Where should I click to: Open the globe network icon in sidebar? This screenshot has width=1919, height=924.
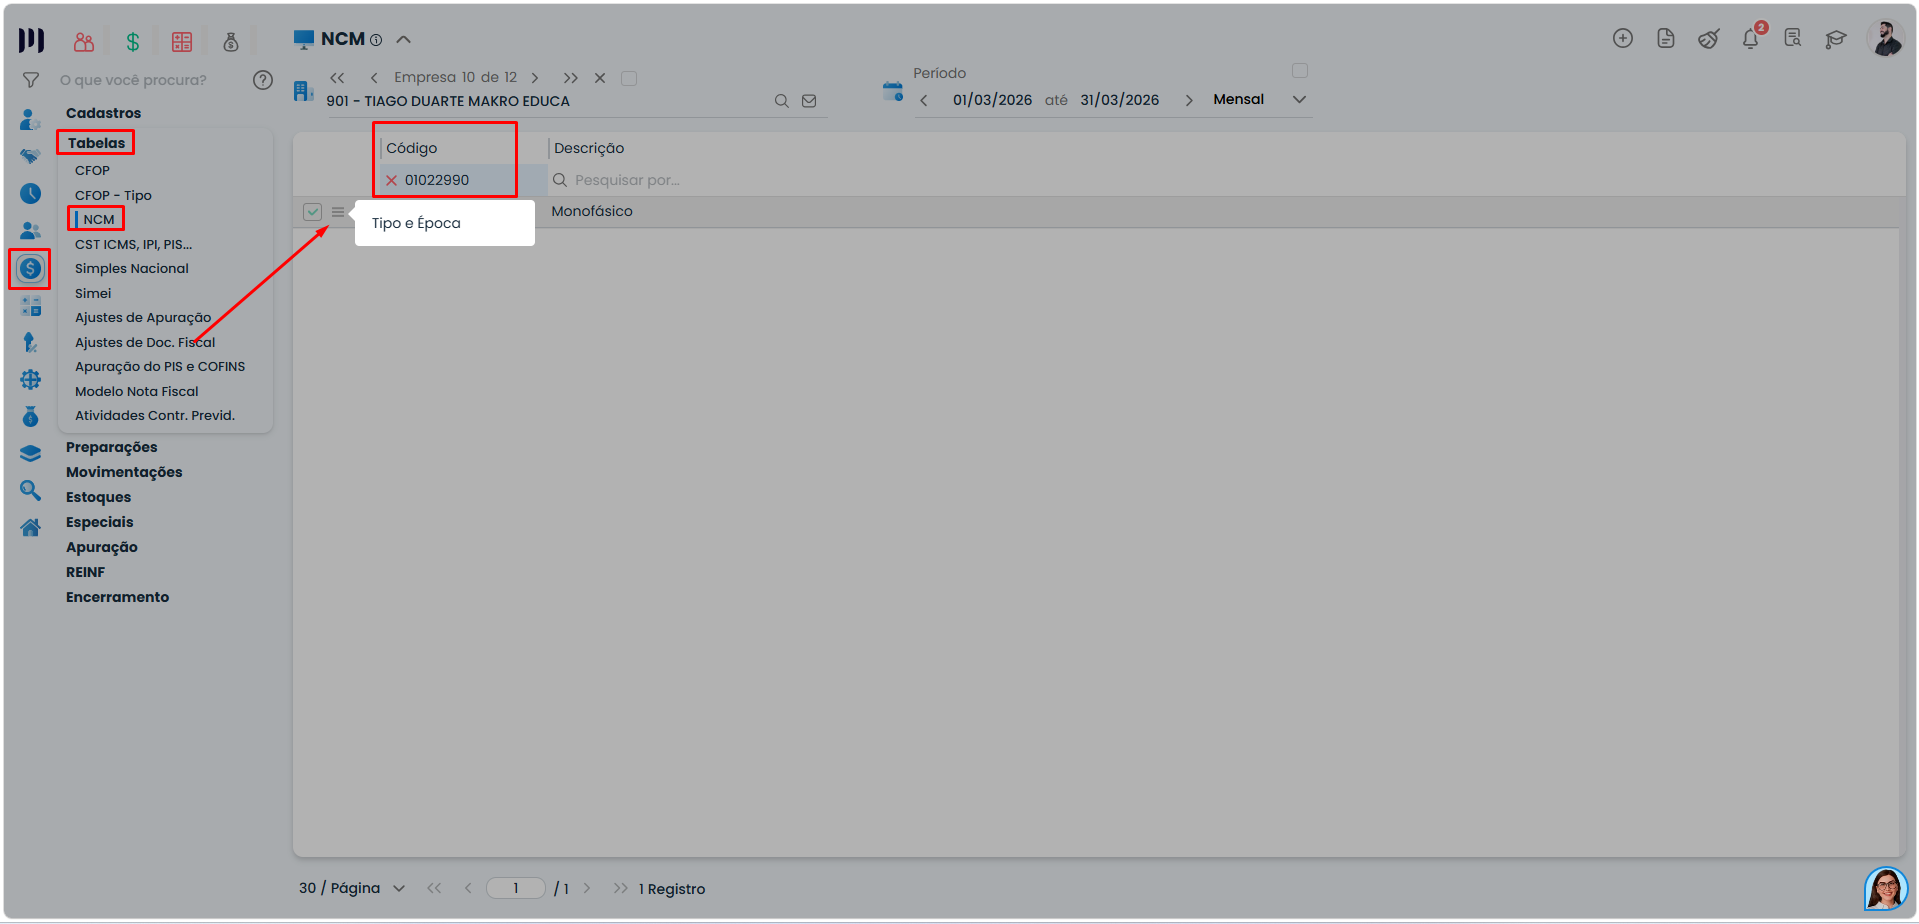[31, 380]
